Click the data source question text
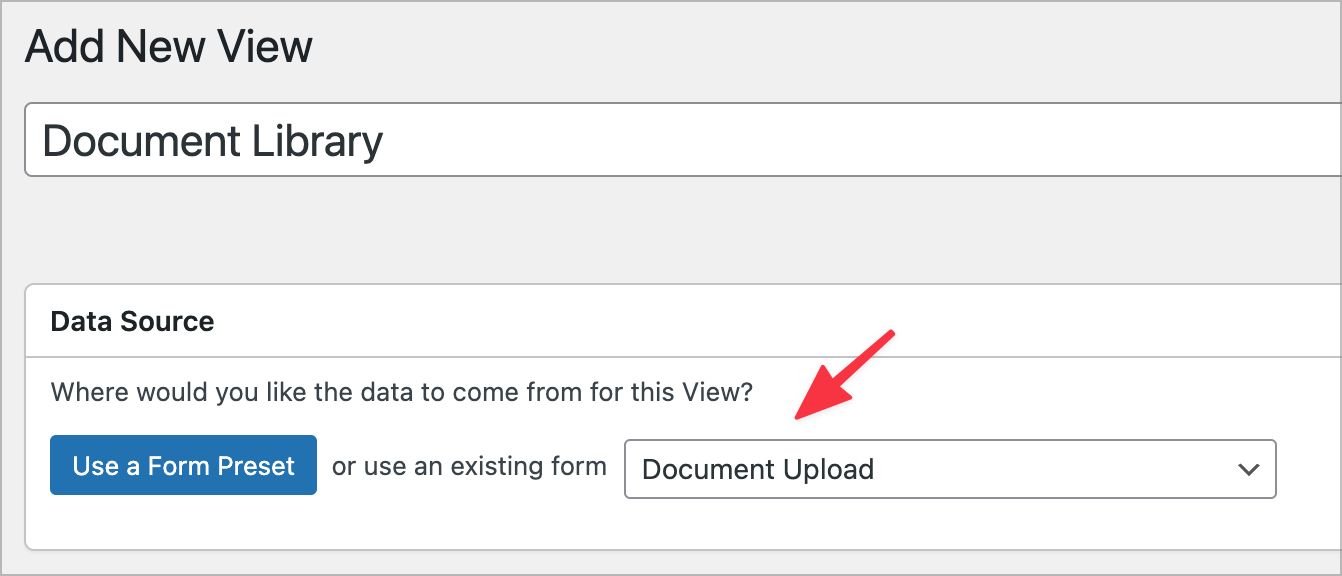Screen dimensions: 1342x576 pyautogui.click(x=402, y=392)
